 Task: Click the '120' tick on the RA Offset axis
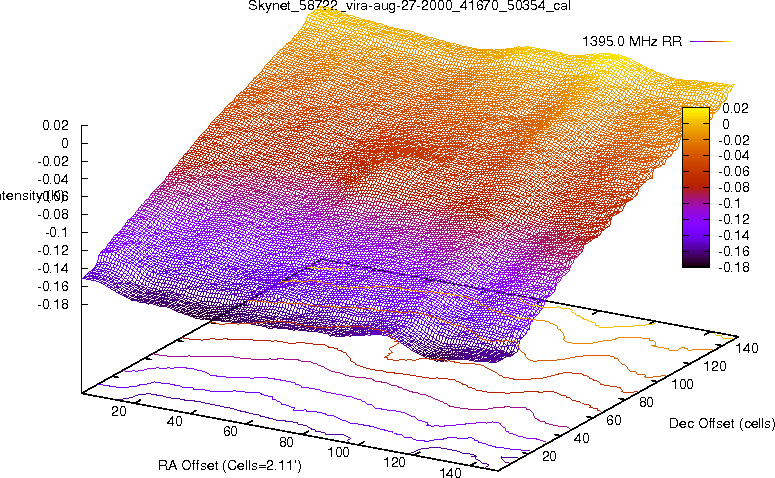click(x=394, y=463)
